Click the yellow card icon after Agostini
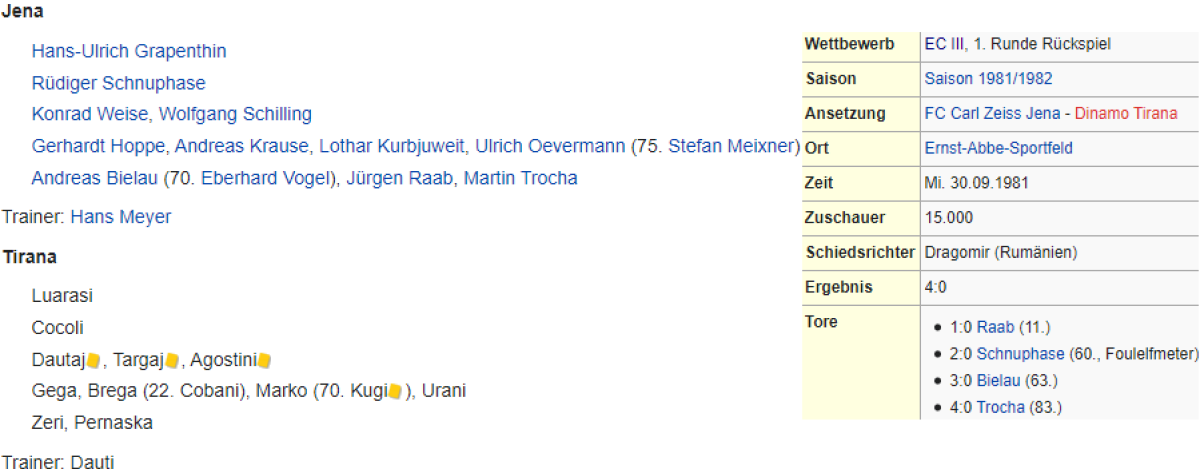 265,360
